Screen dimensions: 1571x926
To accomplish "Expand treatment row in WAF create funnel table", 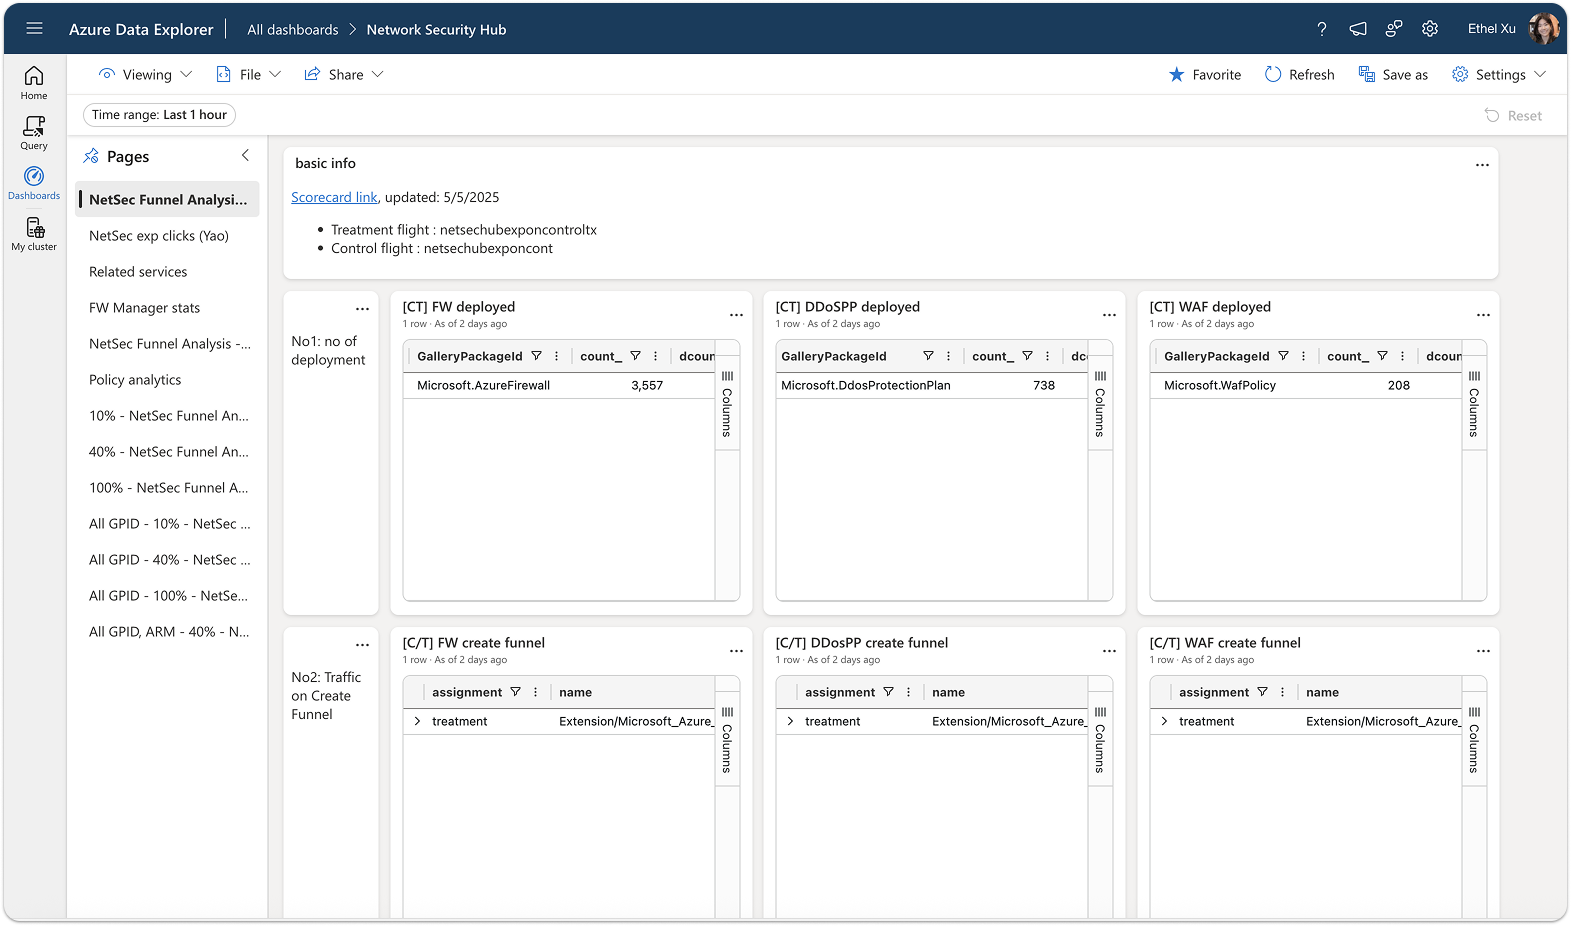I will 1164,721.
